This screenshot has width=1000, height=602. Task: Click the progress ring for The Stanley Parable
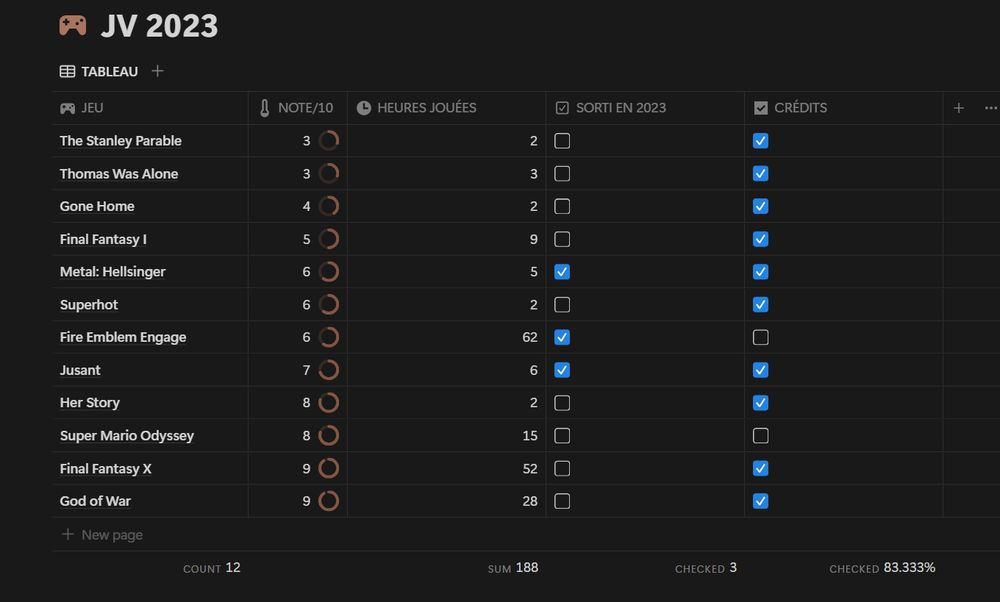tap(328, 140)
